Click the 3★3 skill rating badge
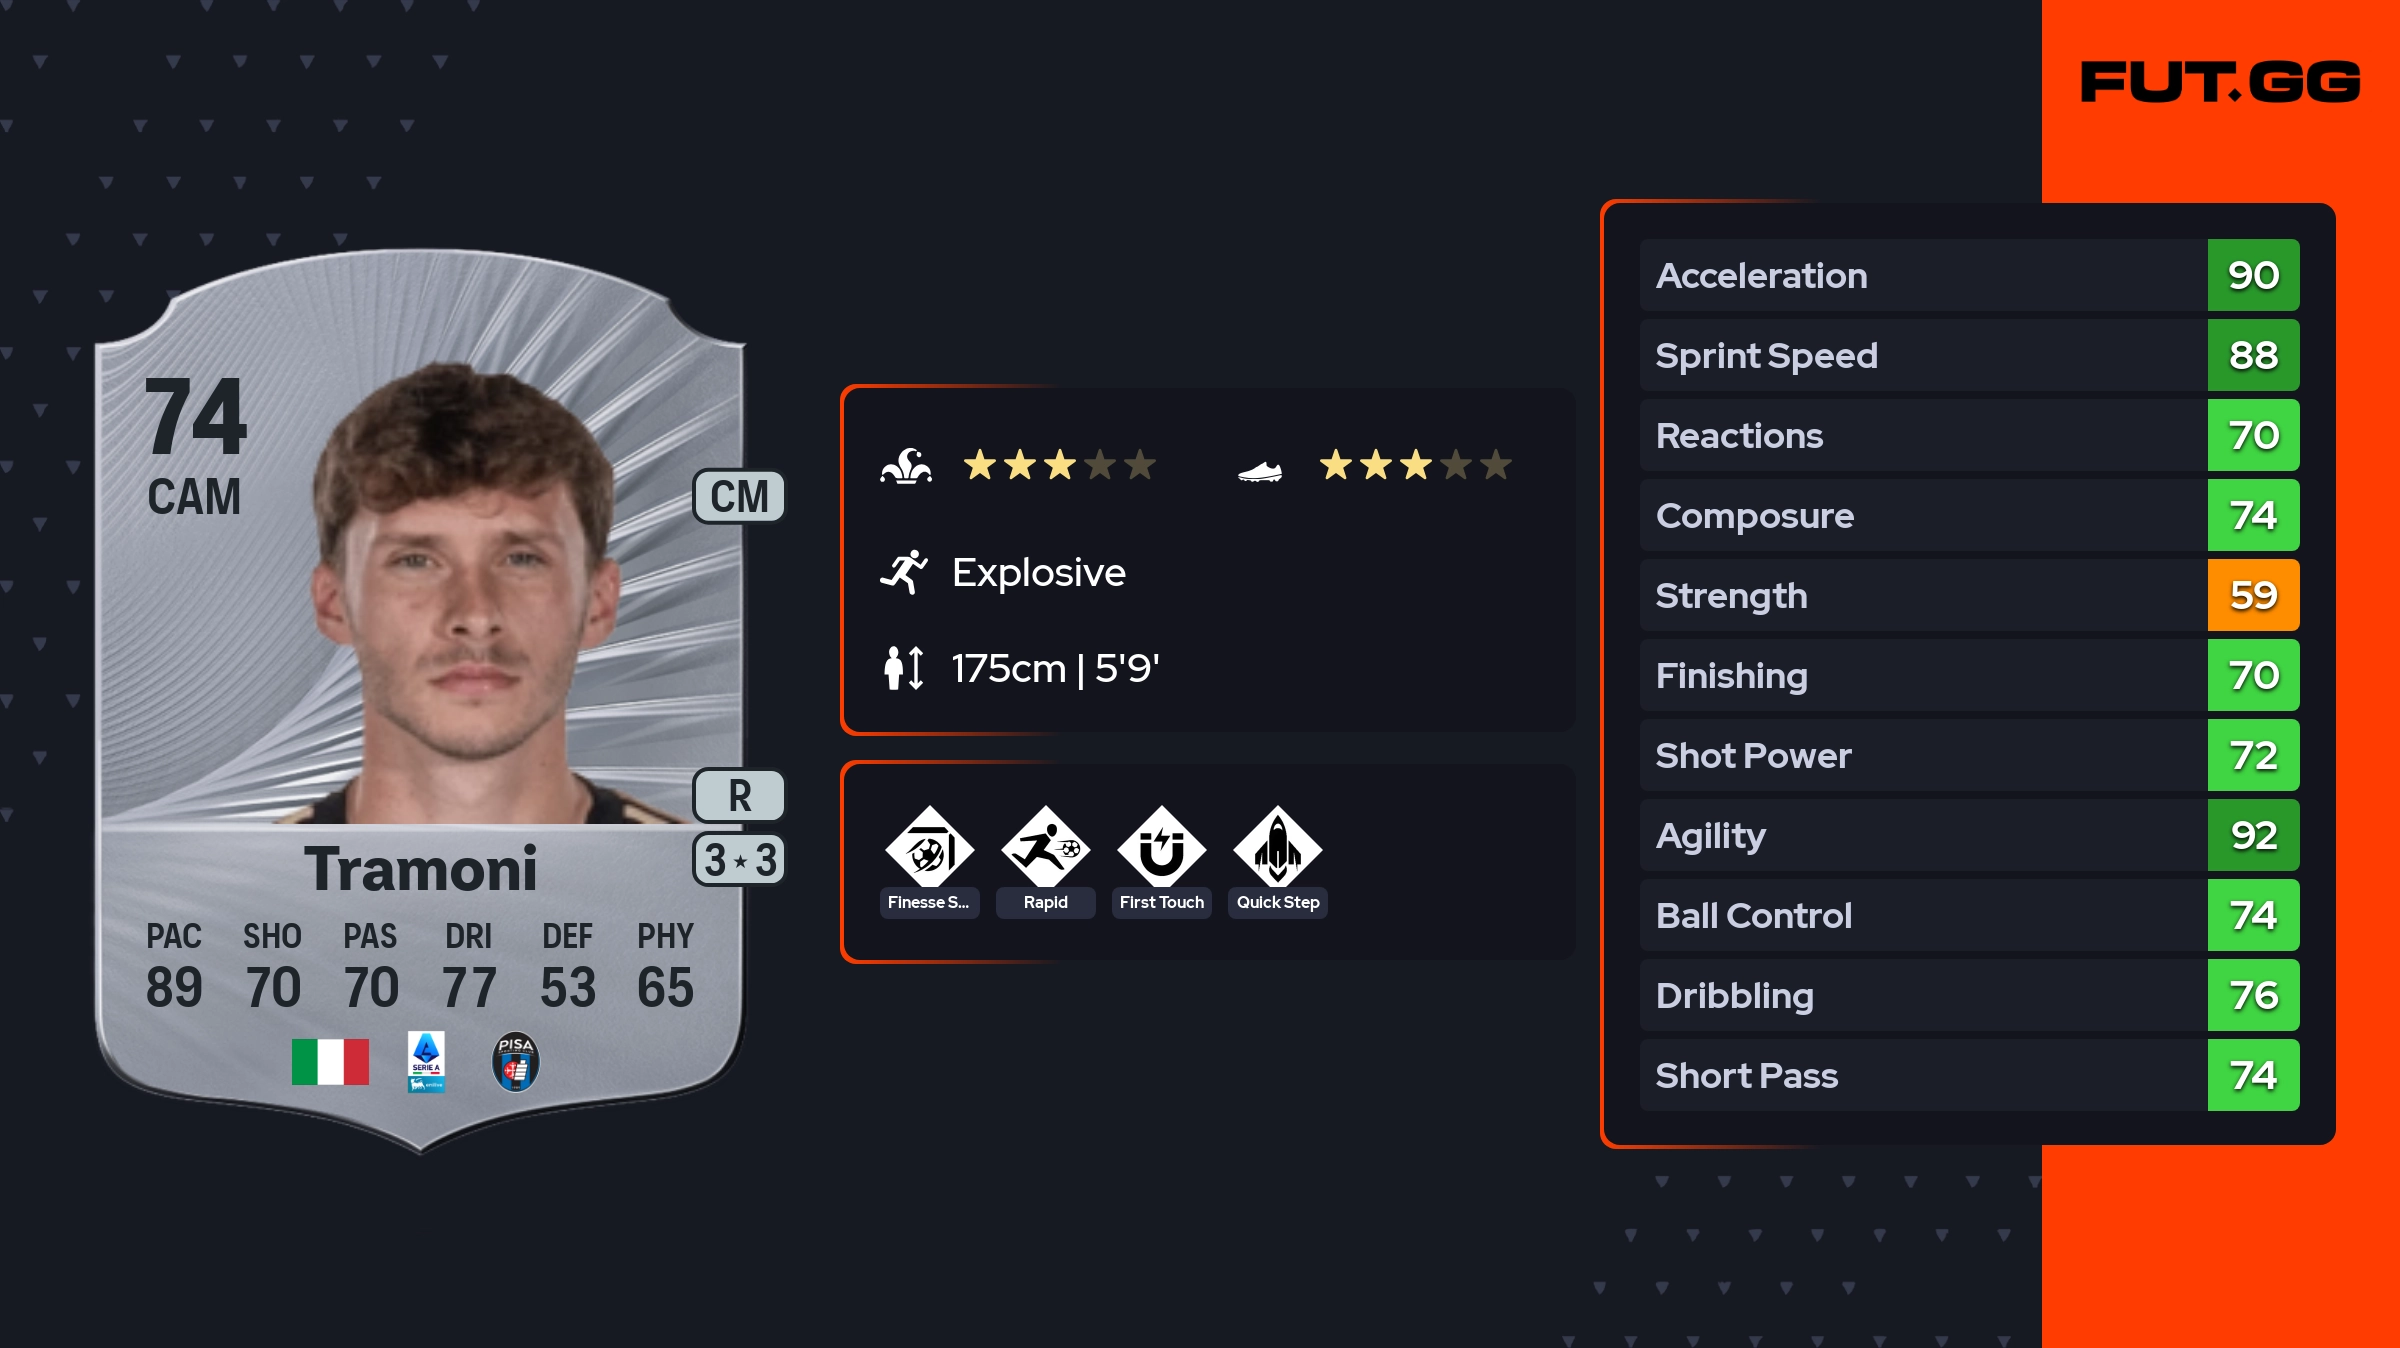Screen dimensions: 2400x1348 (739, 860)
